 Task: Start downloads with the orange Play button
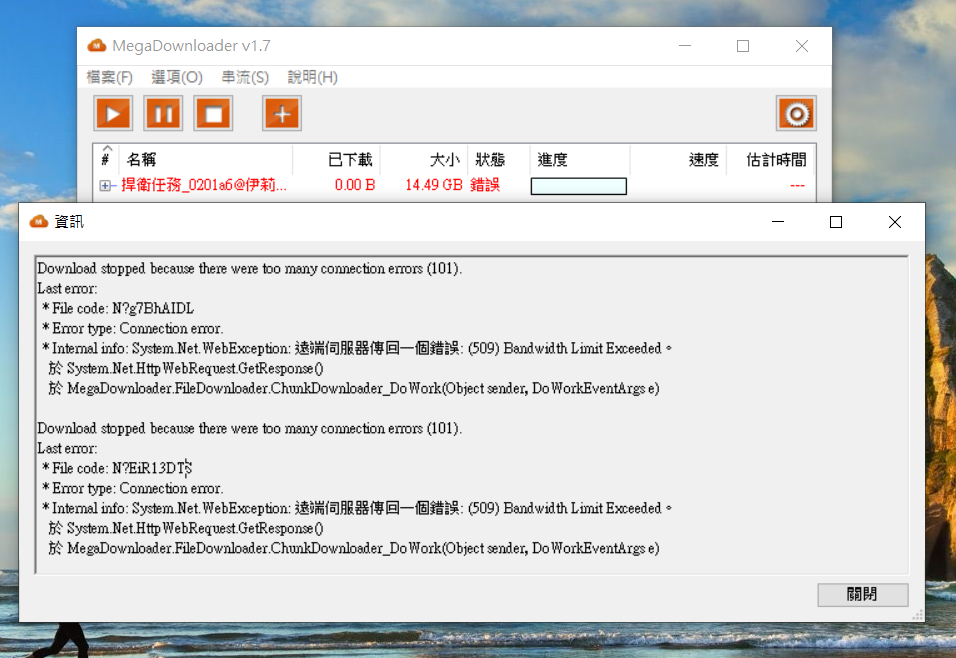pos(113,113)
